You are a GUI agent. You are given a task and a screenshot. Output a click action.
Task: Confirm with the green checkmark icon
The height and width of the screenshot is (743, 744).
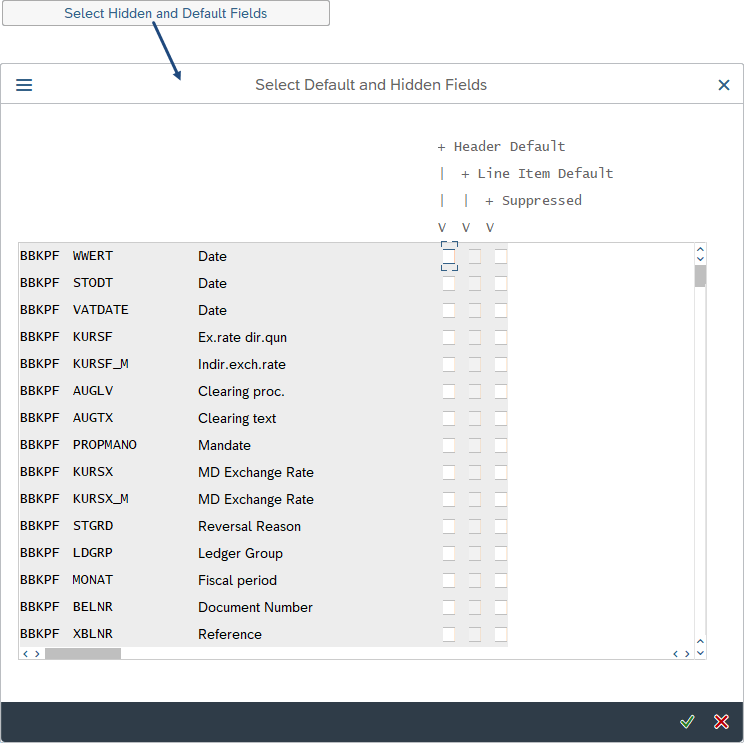click(687, 722)
